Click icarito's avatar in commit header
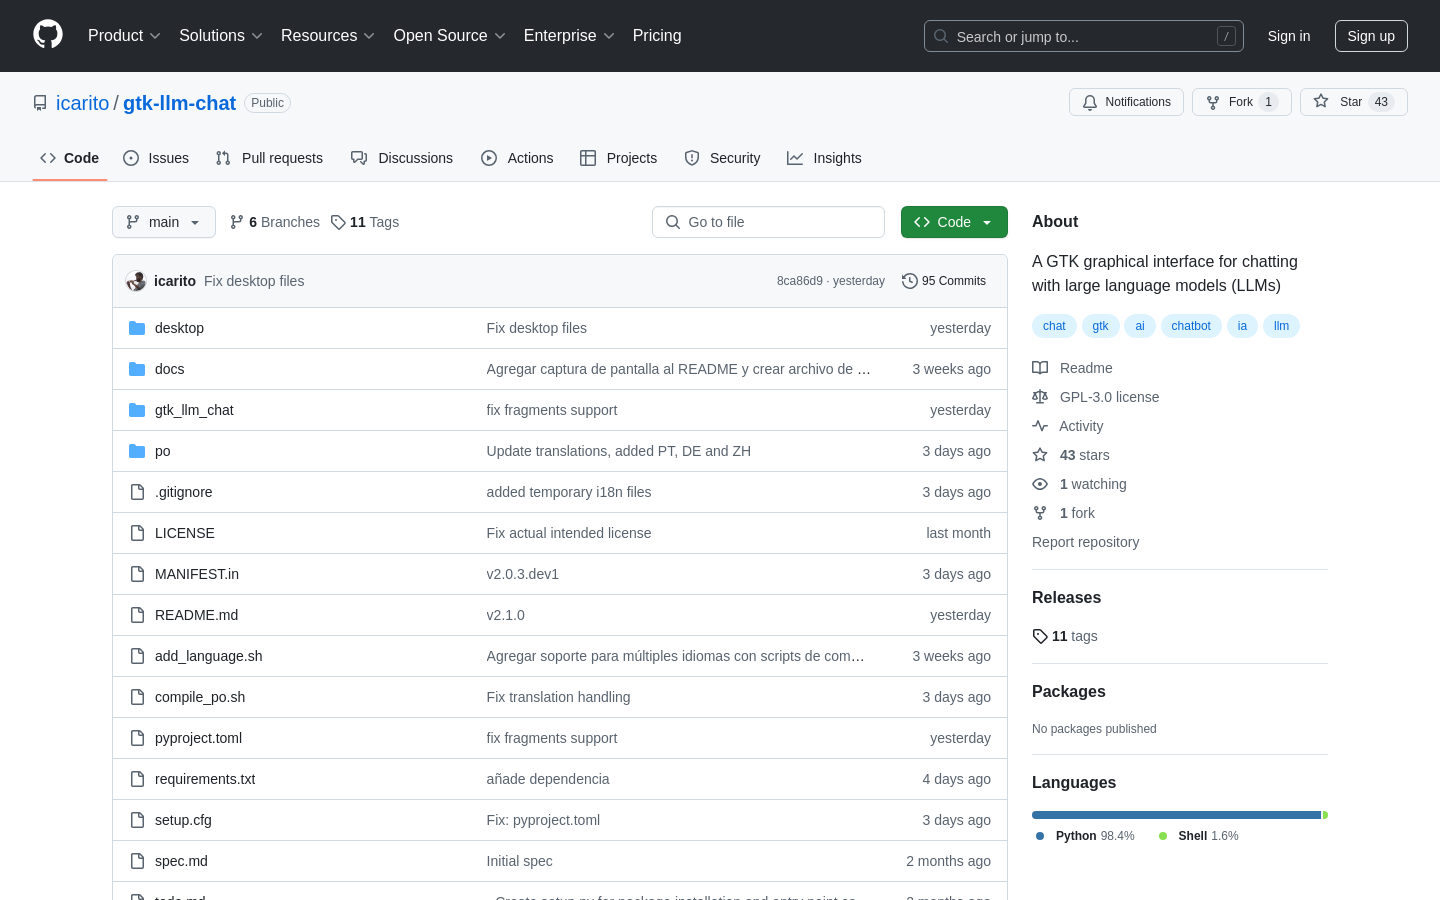Viewport: 1440px width, 900px height. click(136, 281)
